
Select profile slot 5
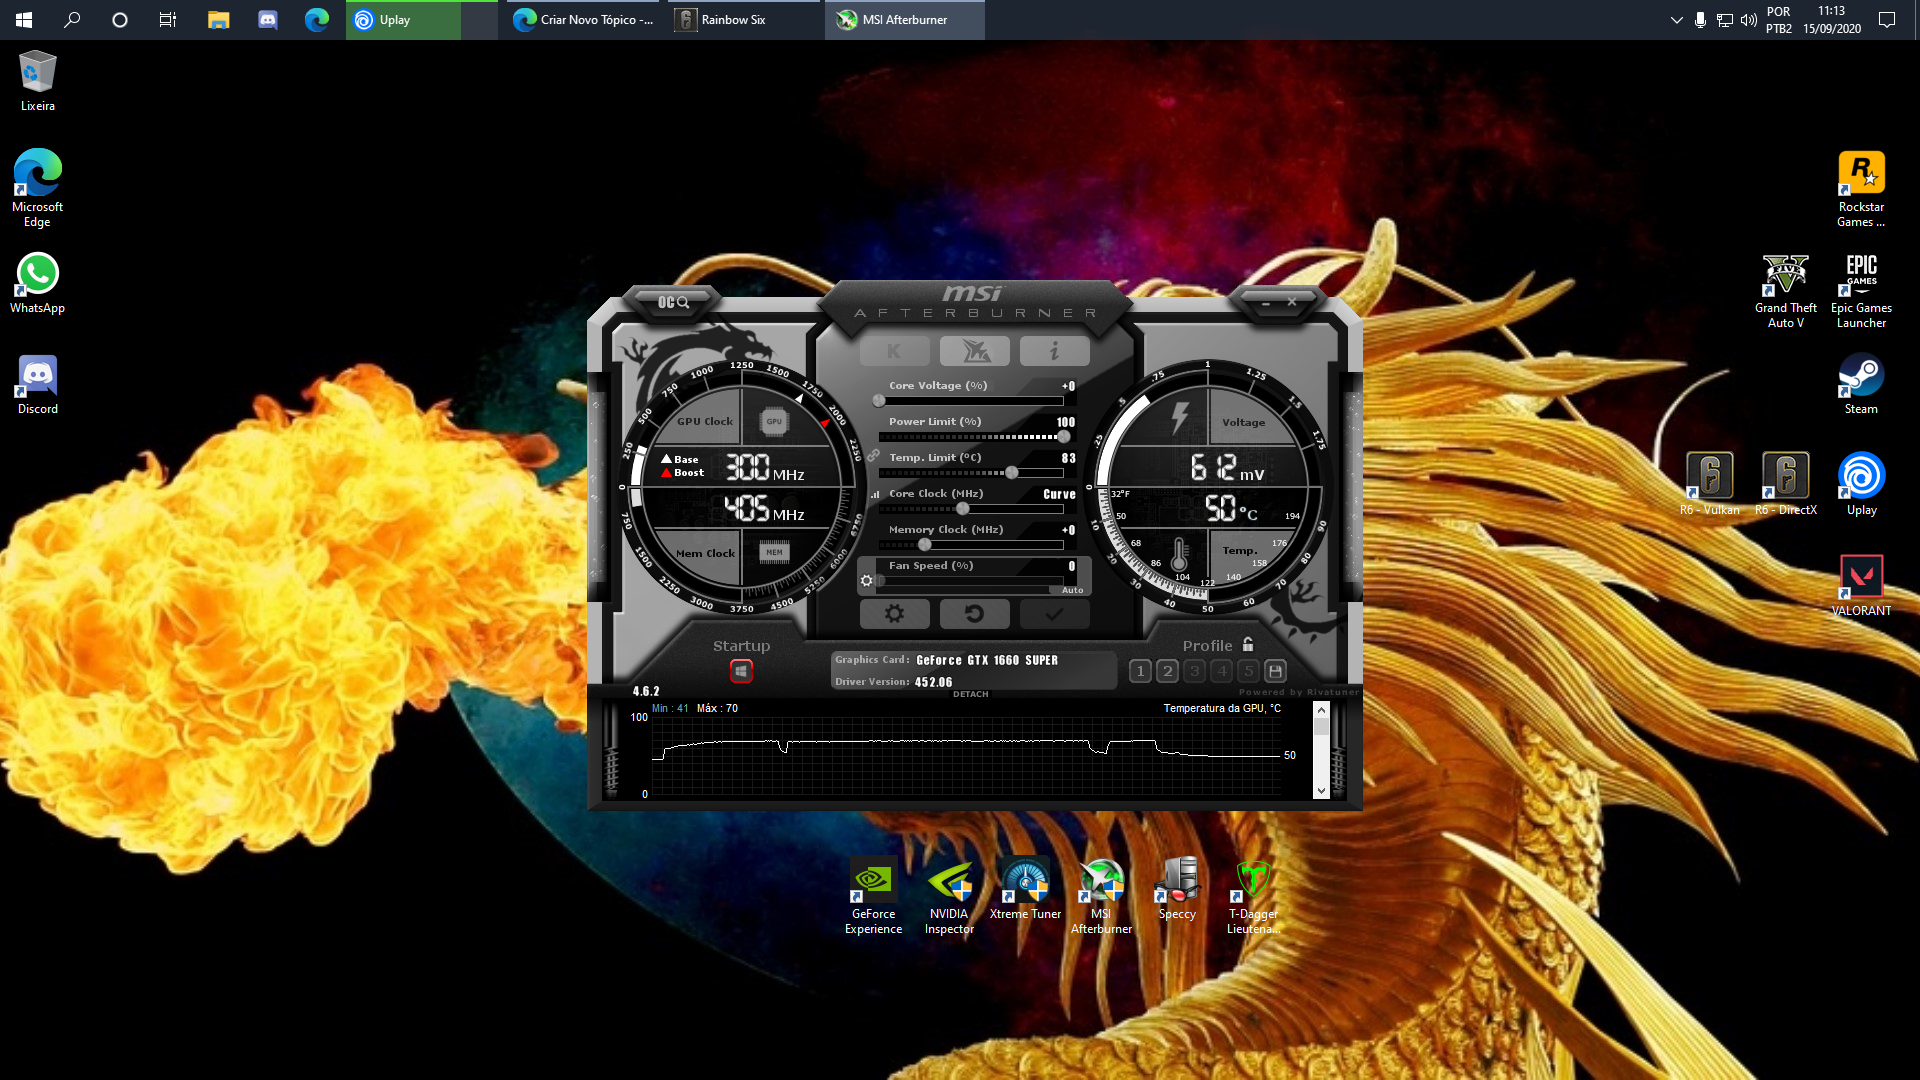1248,671
